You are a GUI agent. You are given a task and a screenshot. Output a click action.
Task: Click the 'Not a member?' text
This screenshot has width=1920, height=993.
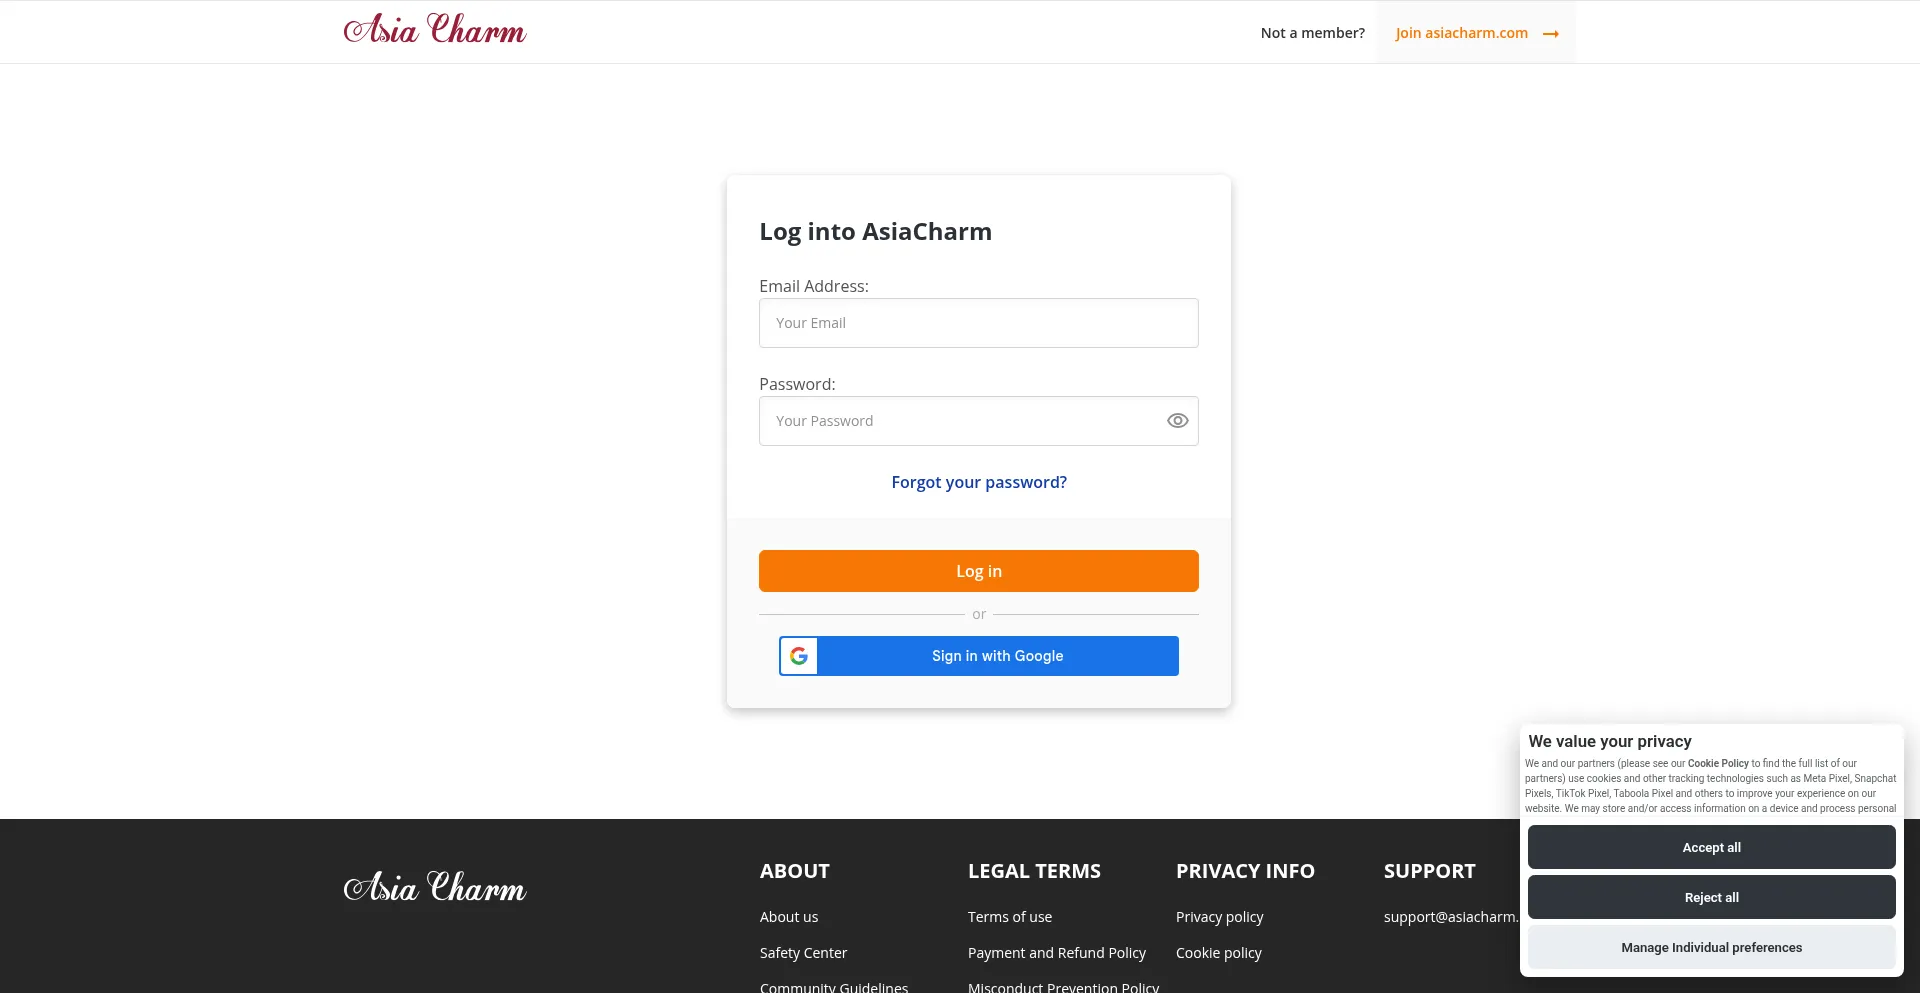(x=1313, y=33)
